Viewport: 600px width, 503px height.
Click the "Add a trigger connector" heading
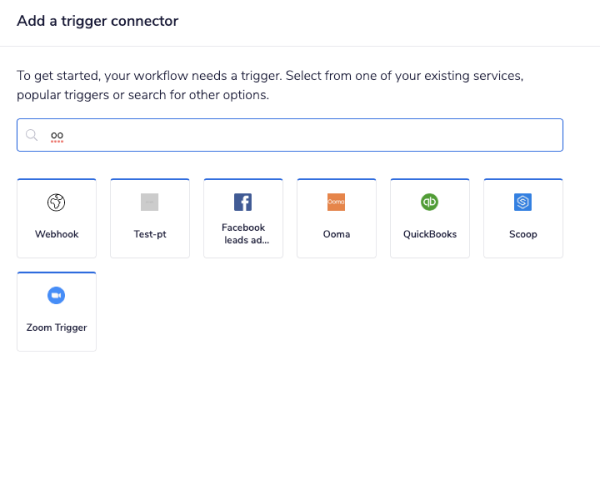pyautogui.click(x=97, y=21)
